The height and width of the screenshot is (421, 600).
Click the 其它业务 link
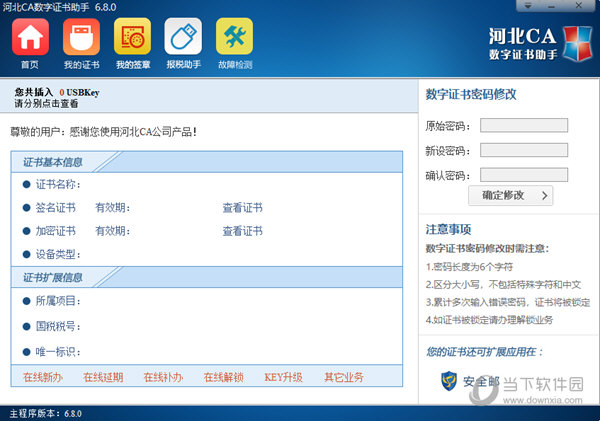(344, 377)
